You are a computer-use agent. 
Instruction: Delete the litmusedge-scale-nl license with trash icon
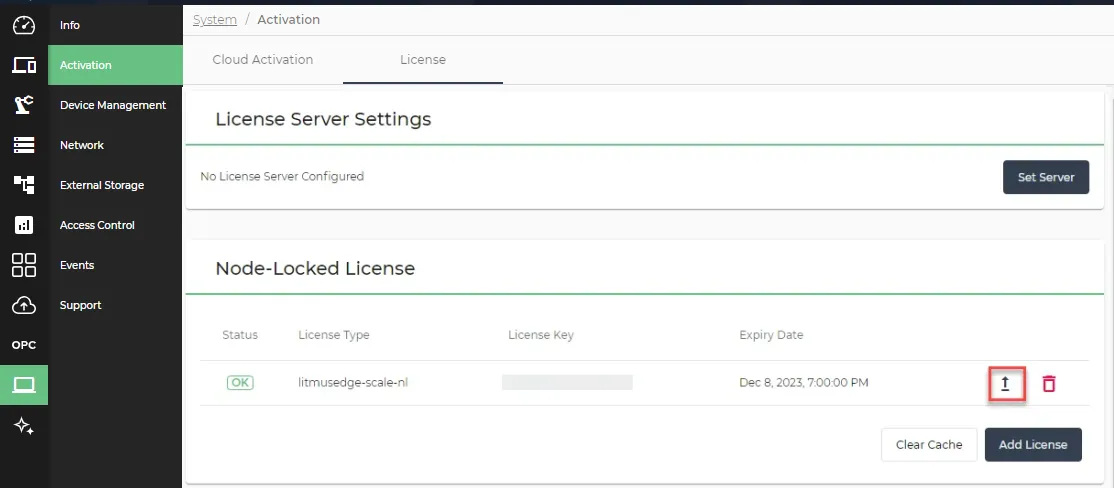(x=1049, y=384)
